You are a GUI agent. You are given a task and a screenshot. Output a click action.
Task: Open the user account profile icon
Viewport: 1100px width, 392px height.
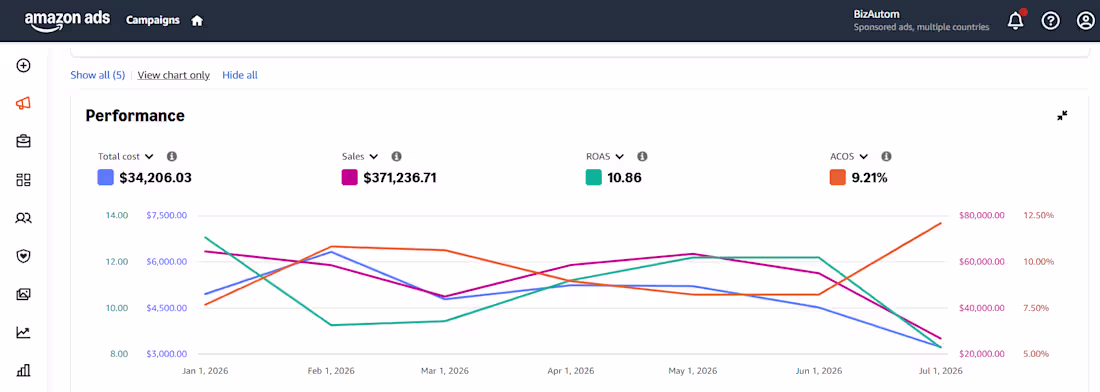tap(1085, 21)
